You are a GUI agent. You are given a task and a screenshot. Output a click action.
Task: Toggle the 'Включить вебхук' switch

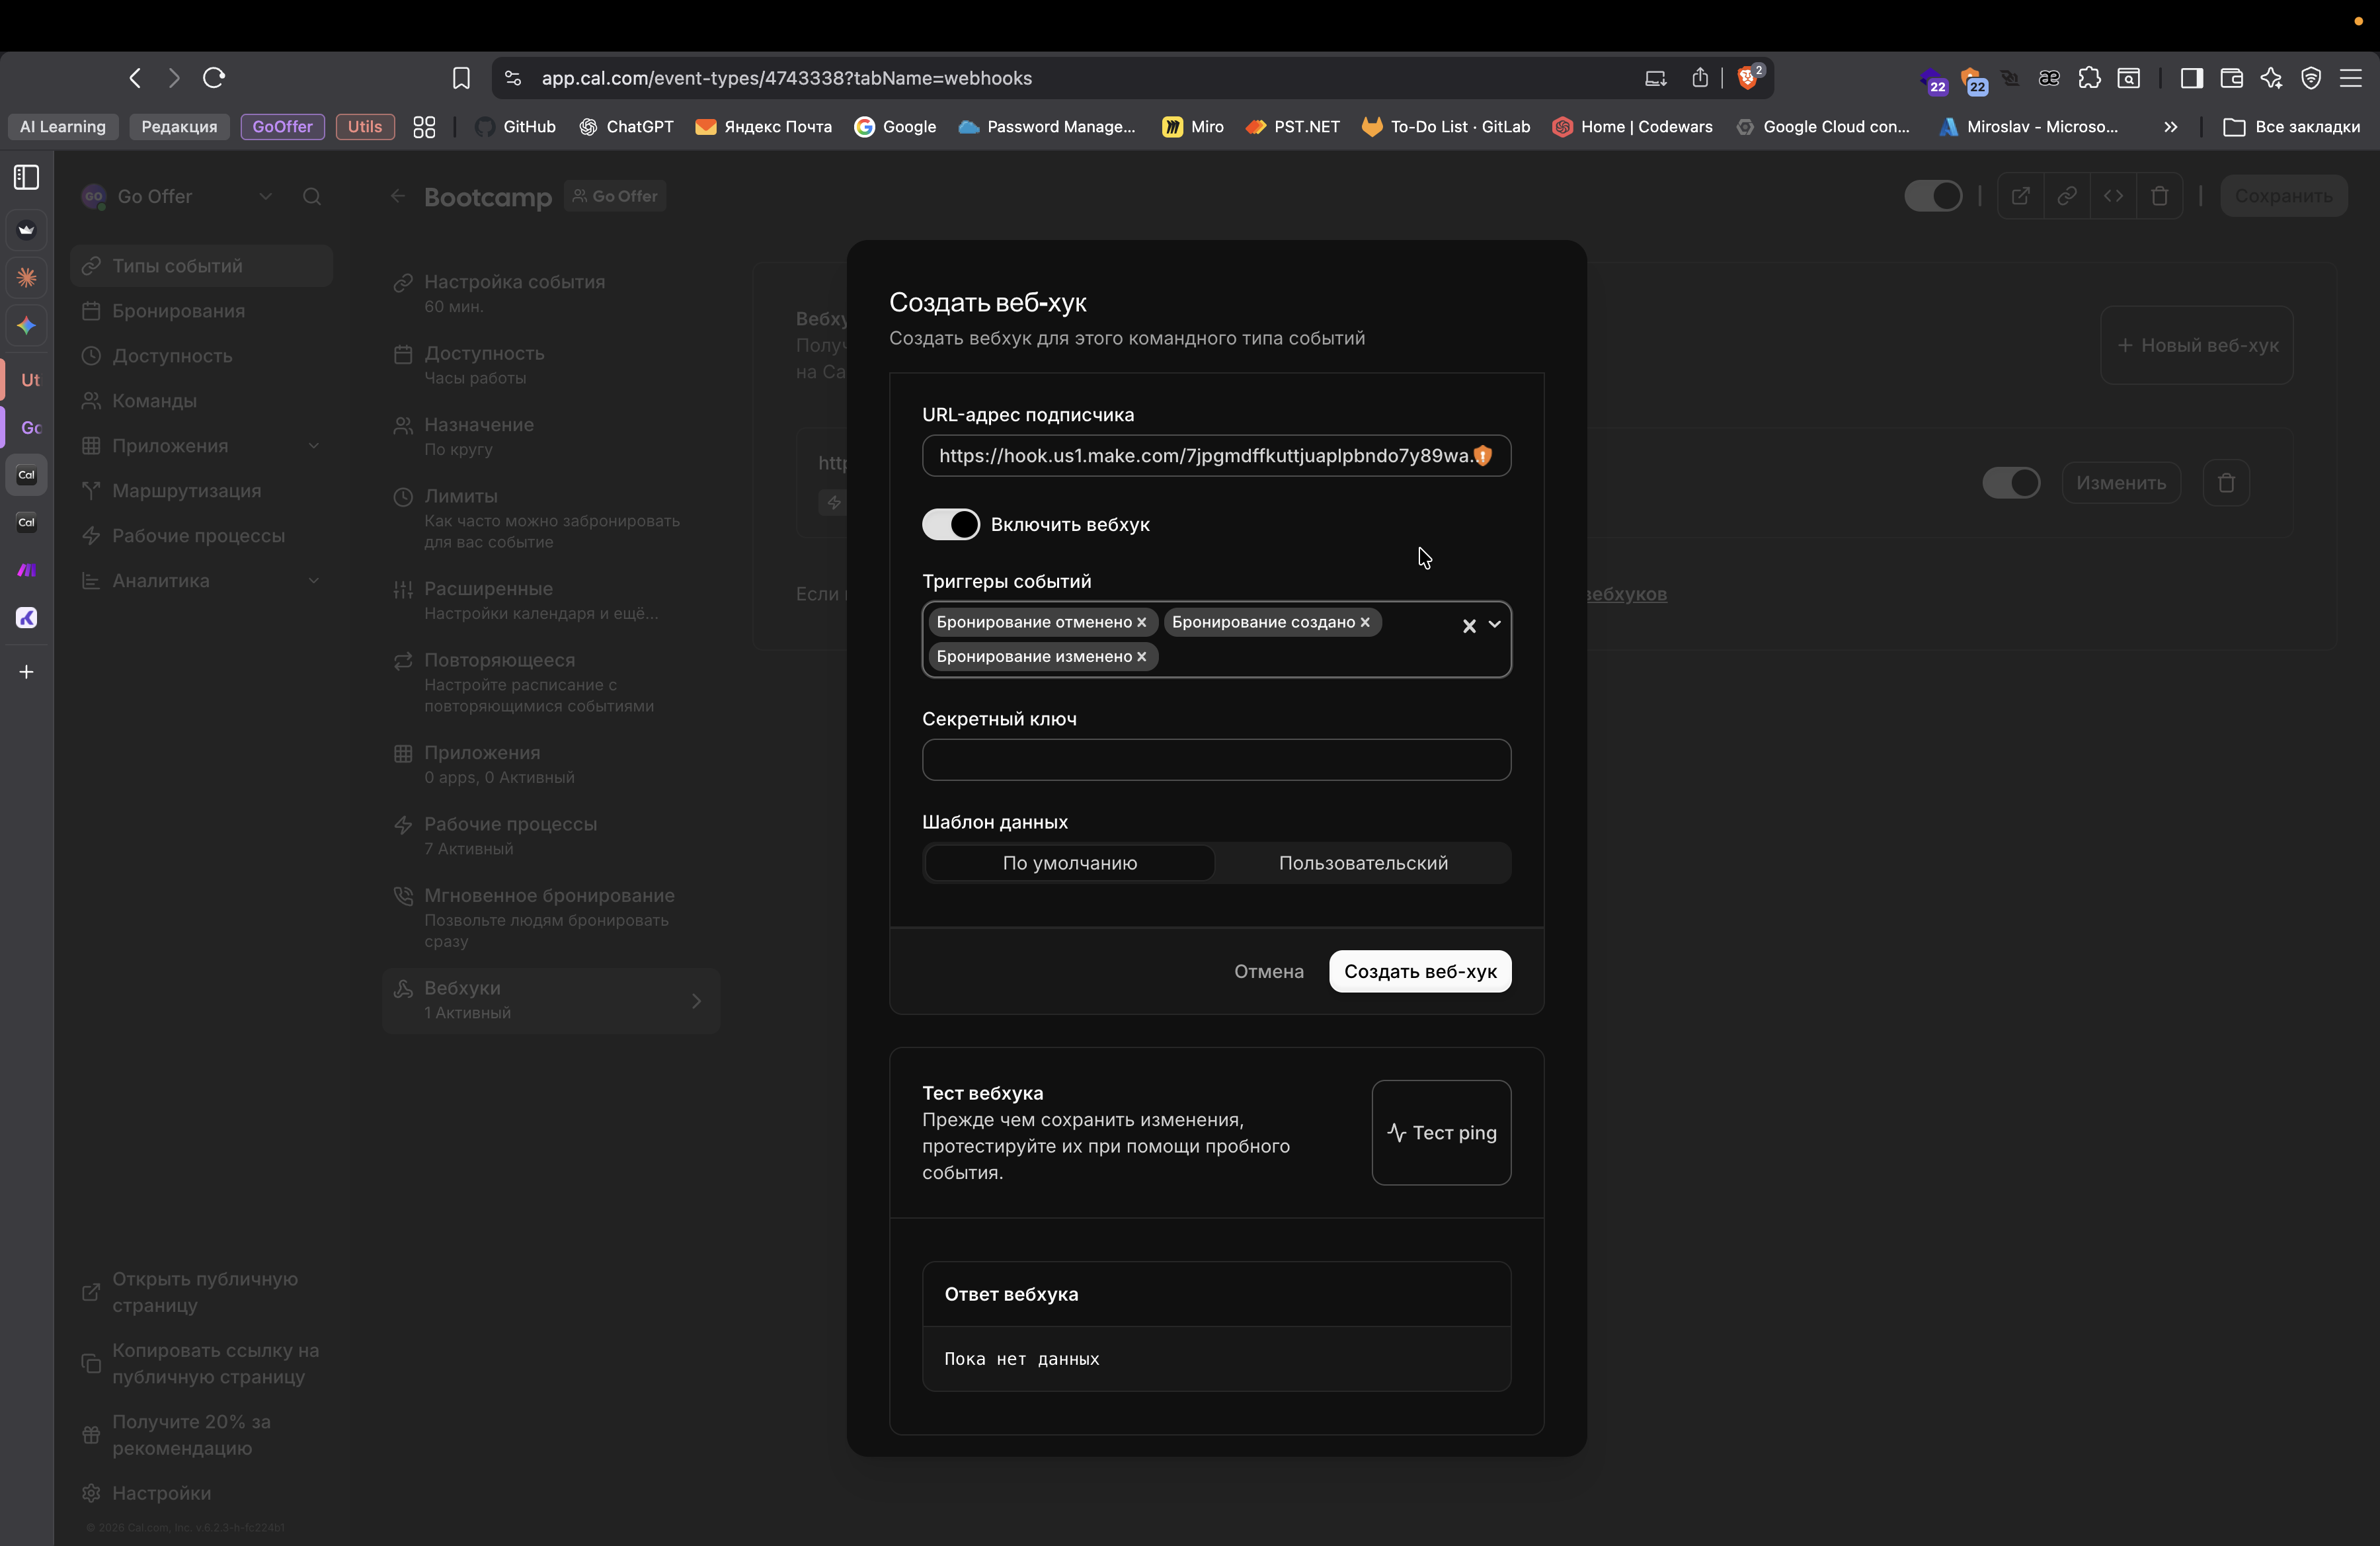[x=950, y=524]
